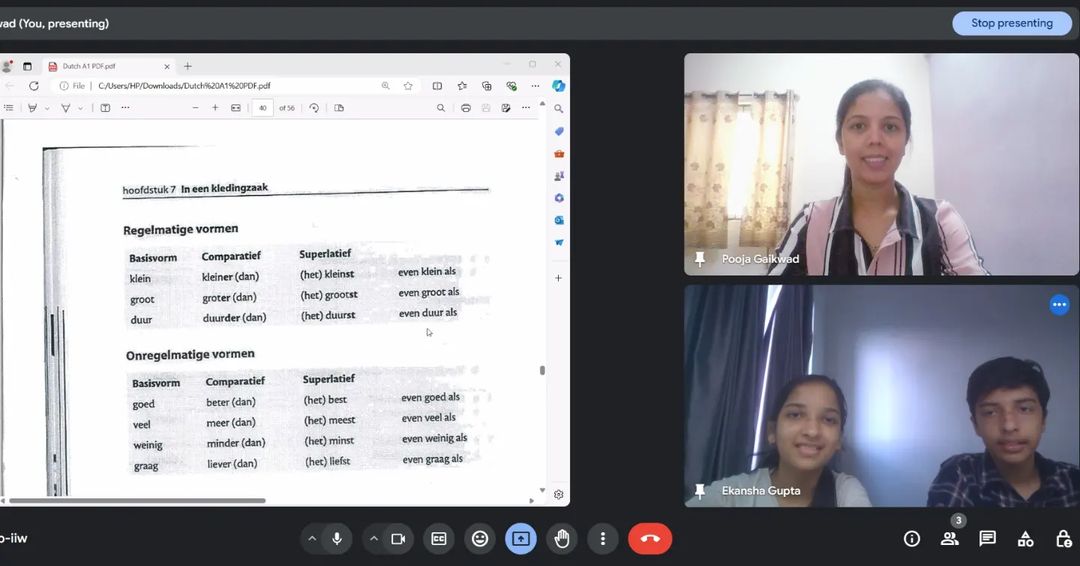
Task: Toggle the raise hand button
Action: coord(562,538)
